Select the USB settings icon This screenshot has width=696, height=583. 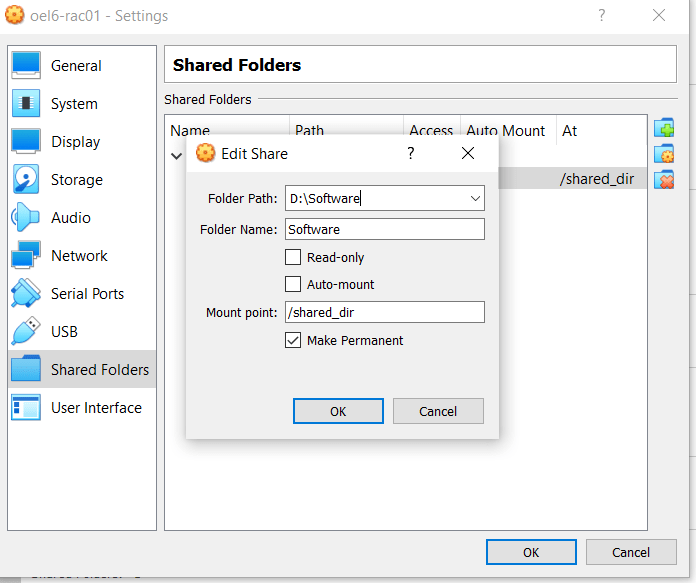(x=26, y=332)
